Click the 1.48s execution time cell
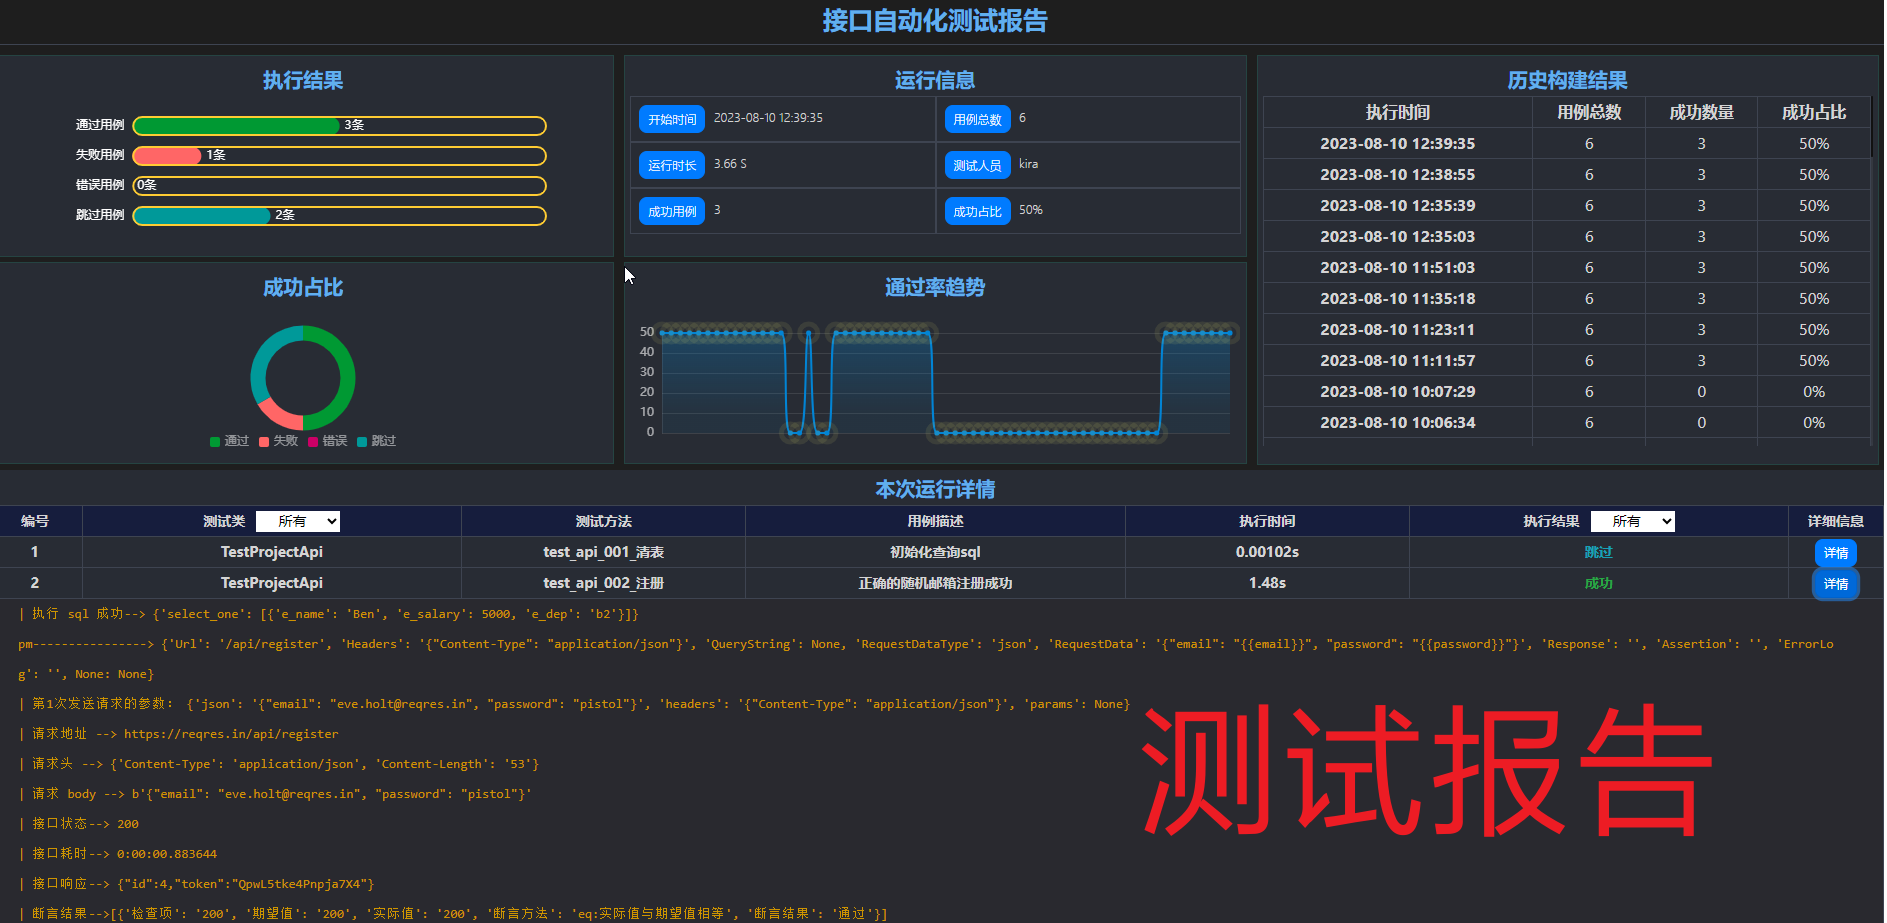 point(1267,583)
